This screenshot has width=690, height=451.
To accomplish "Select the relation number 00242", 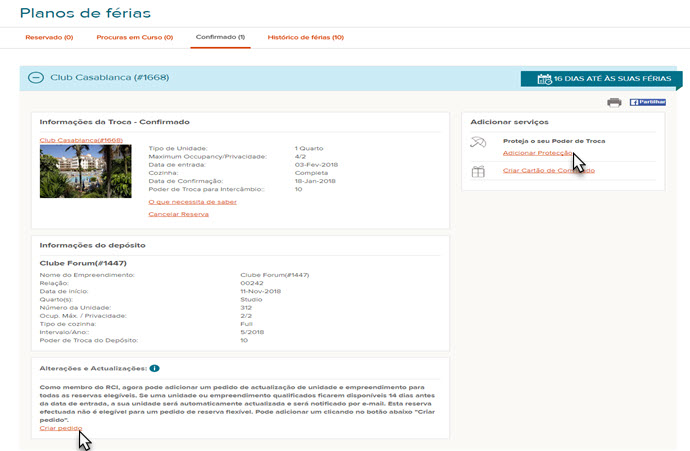I will click(252, 283).
